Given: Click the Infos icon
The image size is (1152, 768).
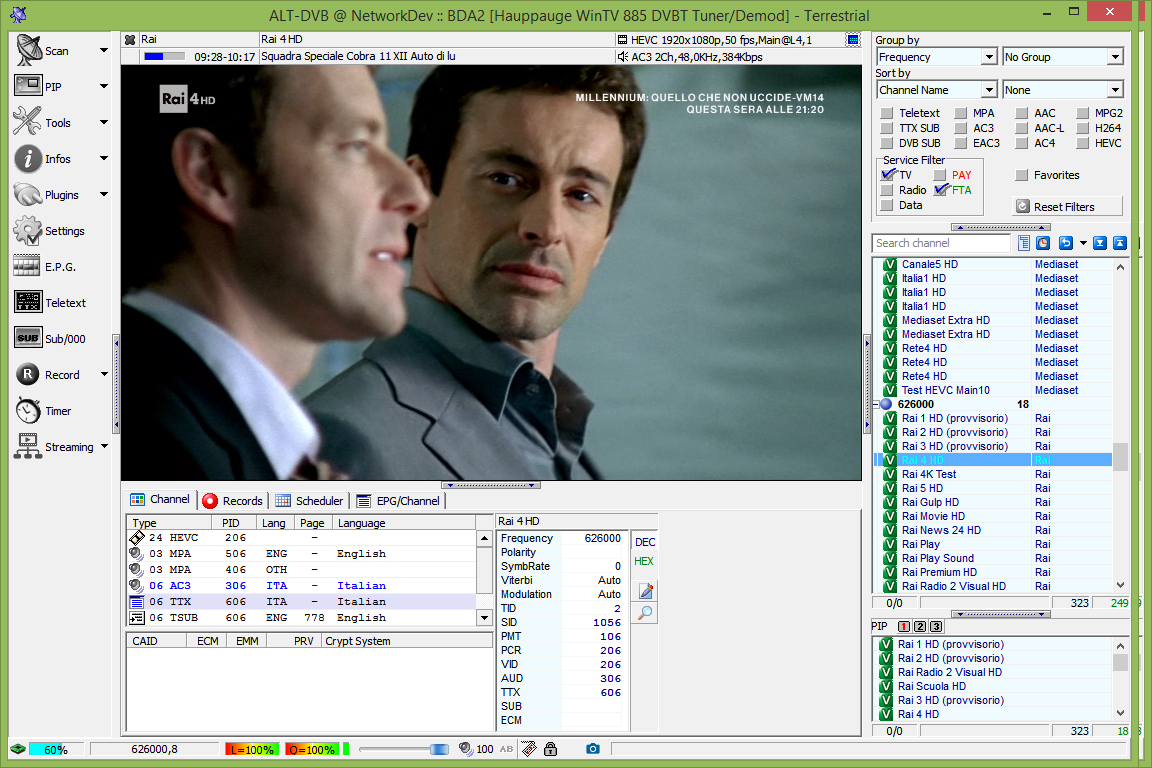Looking at the screenshot, I should click(28, 158).
